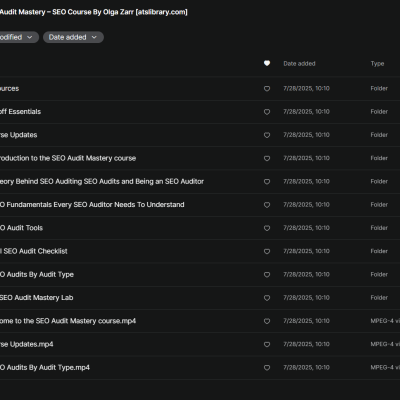Toggle the heart on the 'rse Updates' folder row
The width and height of the screenshot is (400, 400).
click(x=267, y=135)
